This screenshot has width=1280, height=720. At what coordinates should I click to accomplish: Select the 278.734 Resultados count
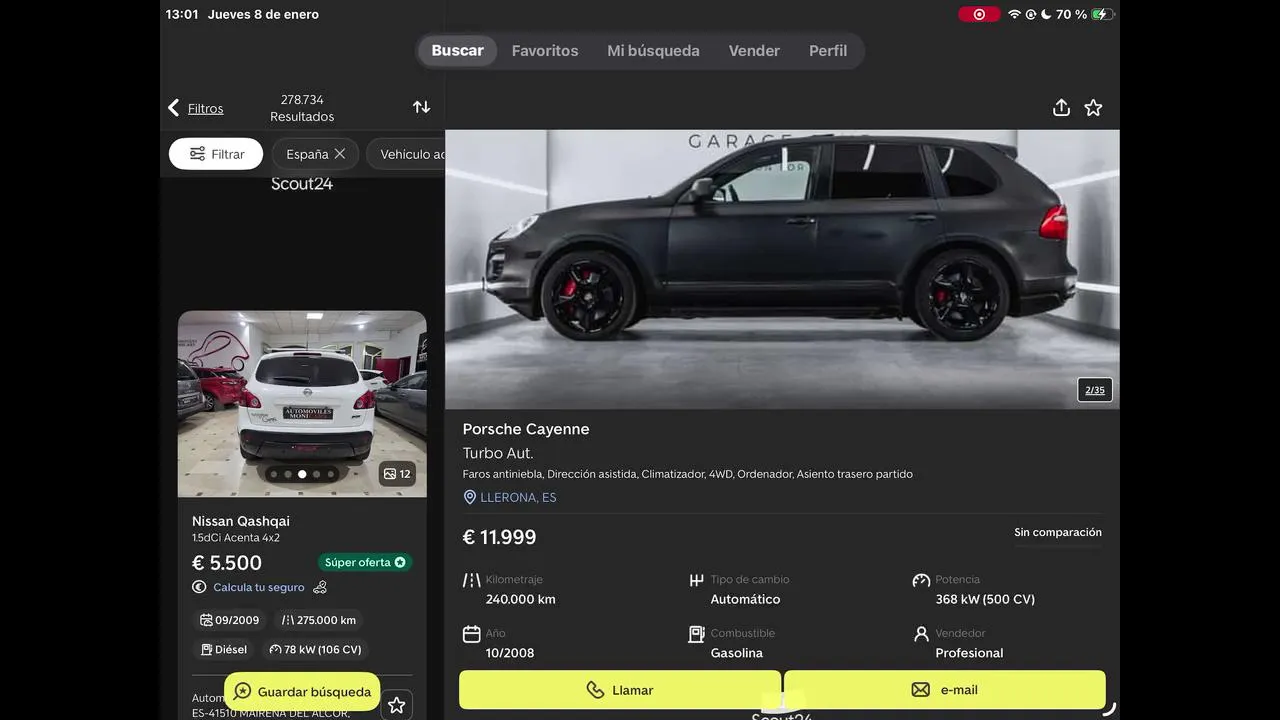click(302, 108)
